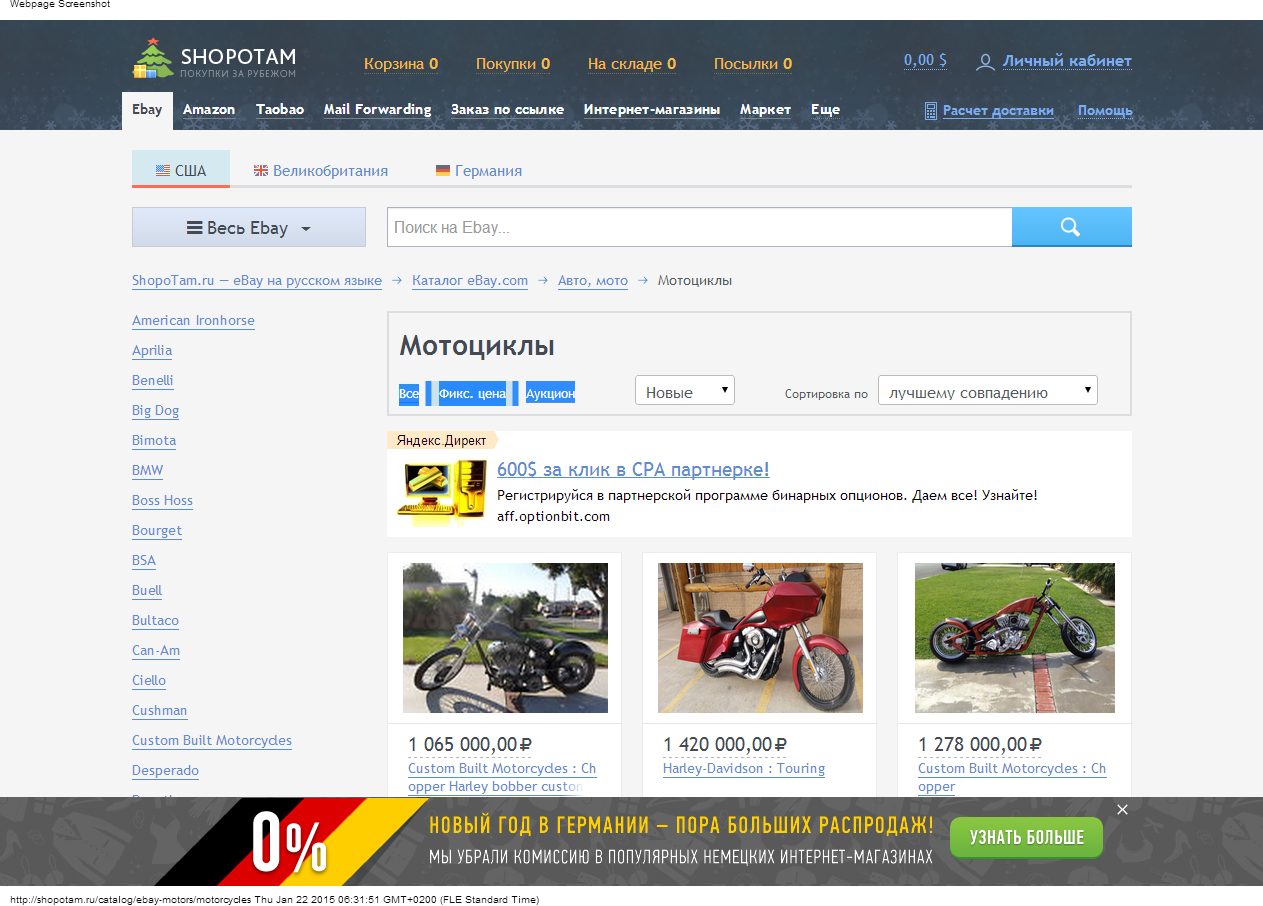Open the Корзина 0 cart link

pos(401,64)
